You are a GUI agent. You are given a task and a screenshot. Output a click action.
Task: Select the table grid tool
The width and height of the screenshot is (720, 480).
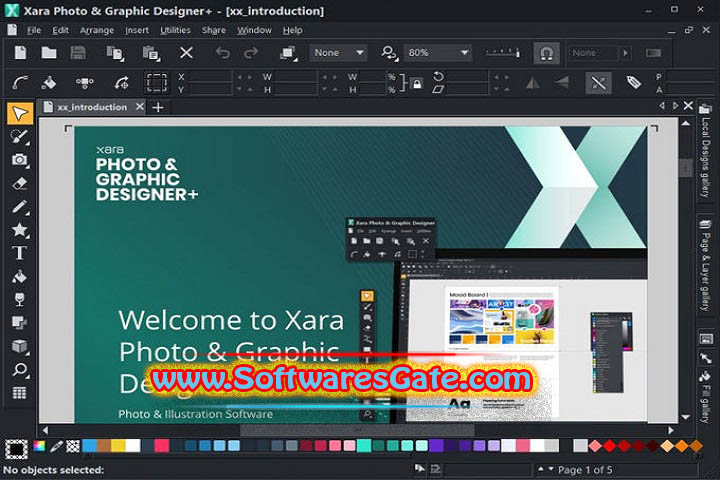click(20, 393)
